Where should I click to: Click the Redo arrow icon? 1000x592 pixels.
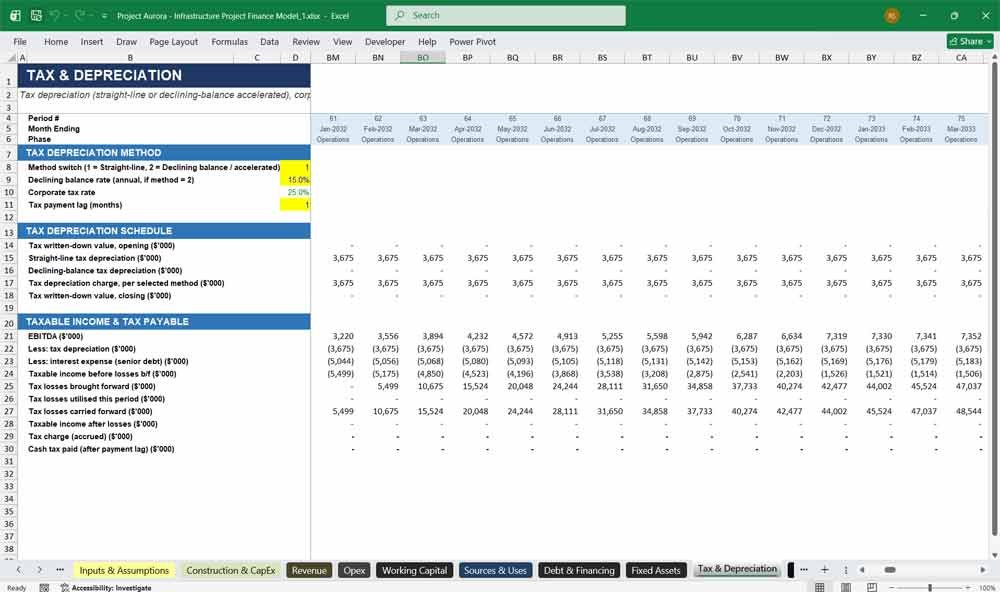tap(79, 15)
